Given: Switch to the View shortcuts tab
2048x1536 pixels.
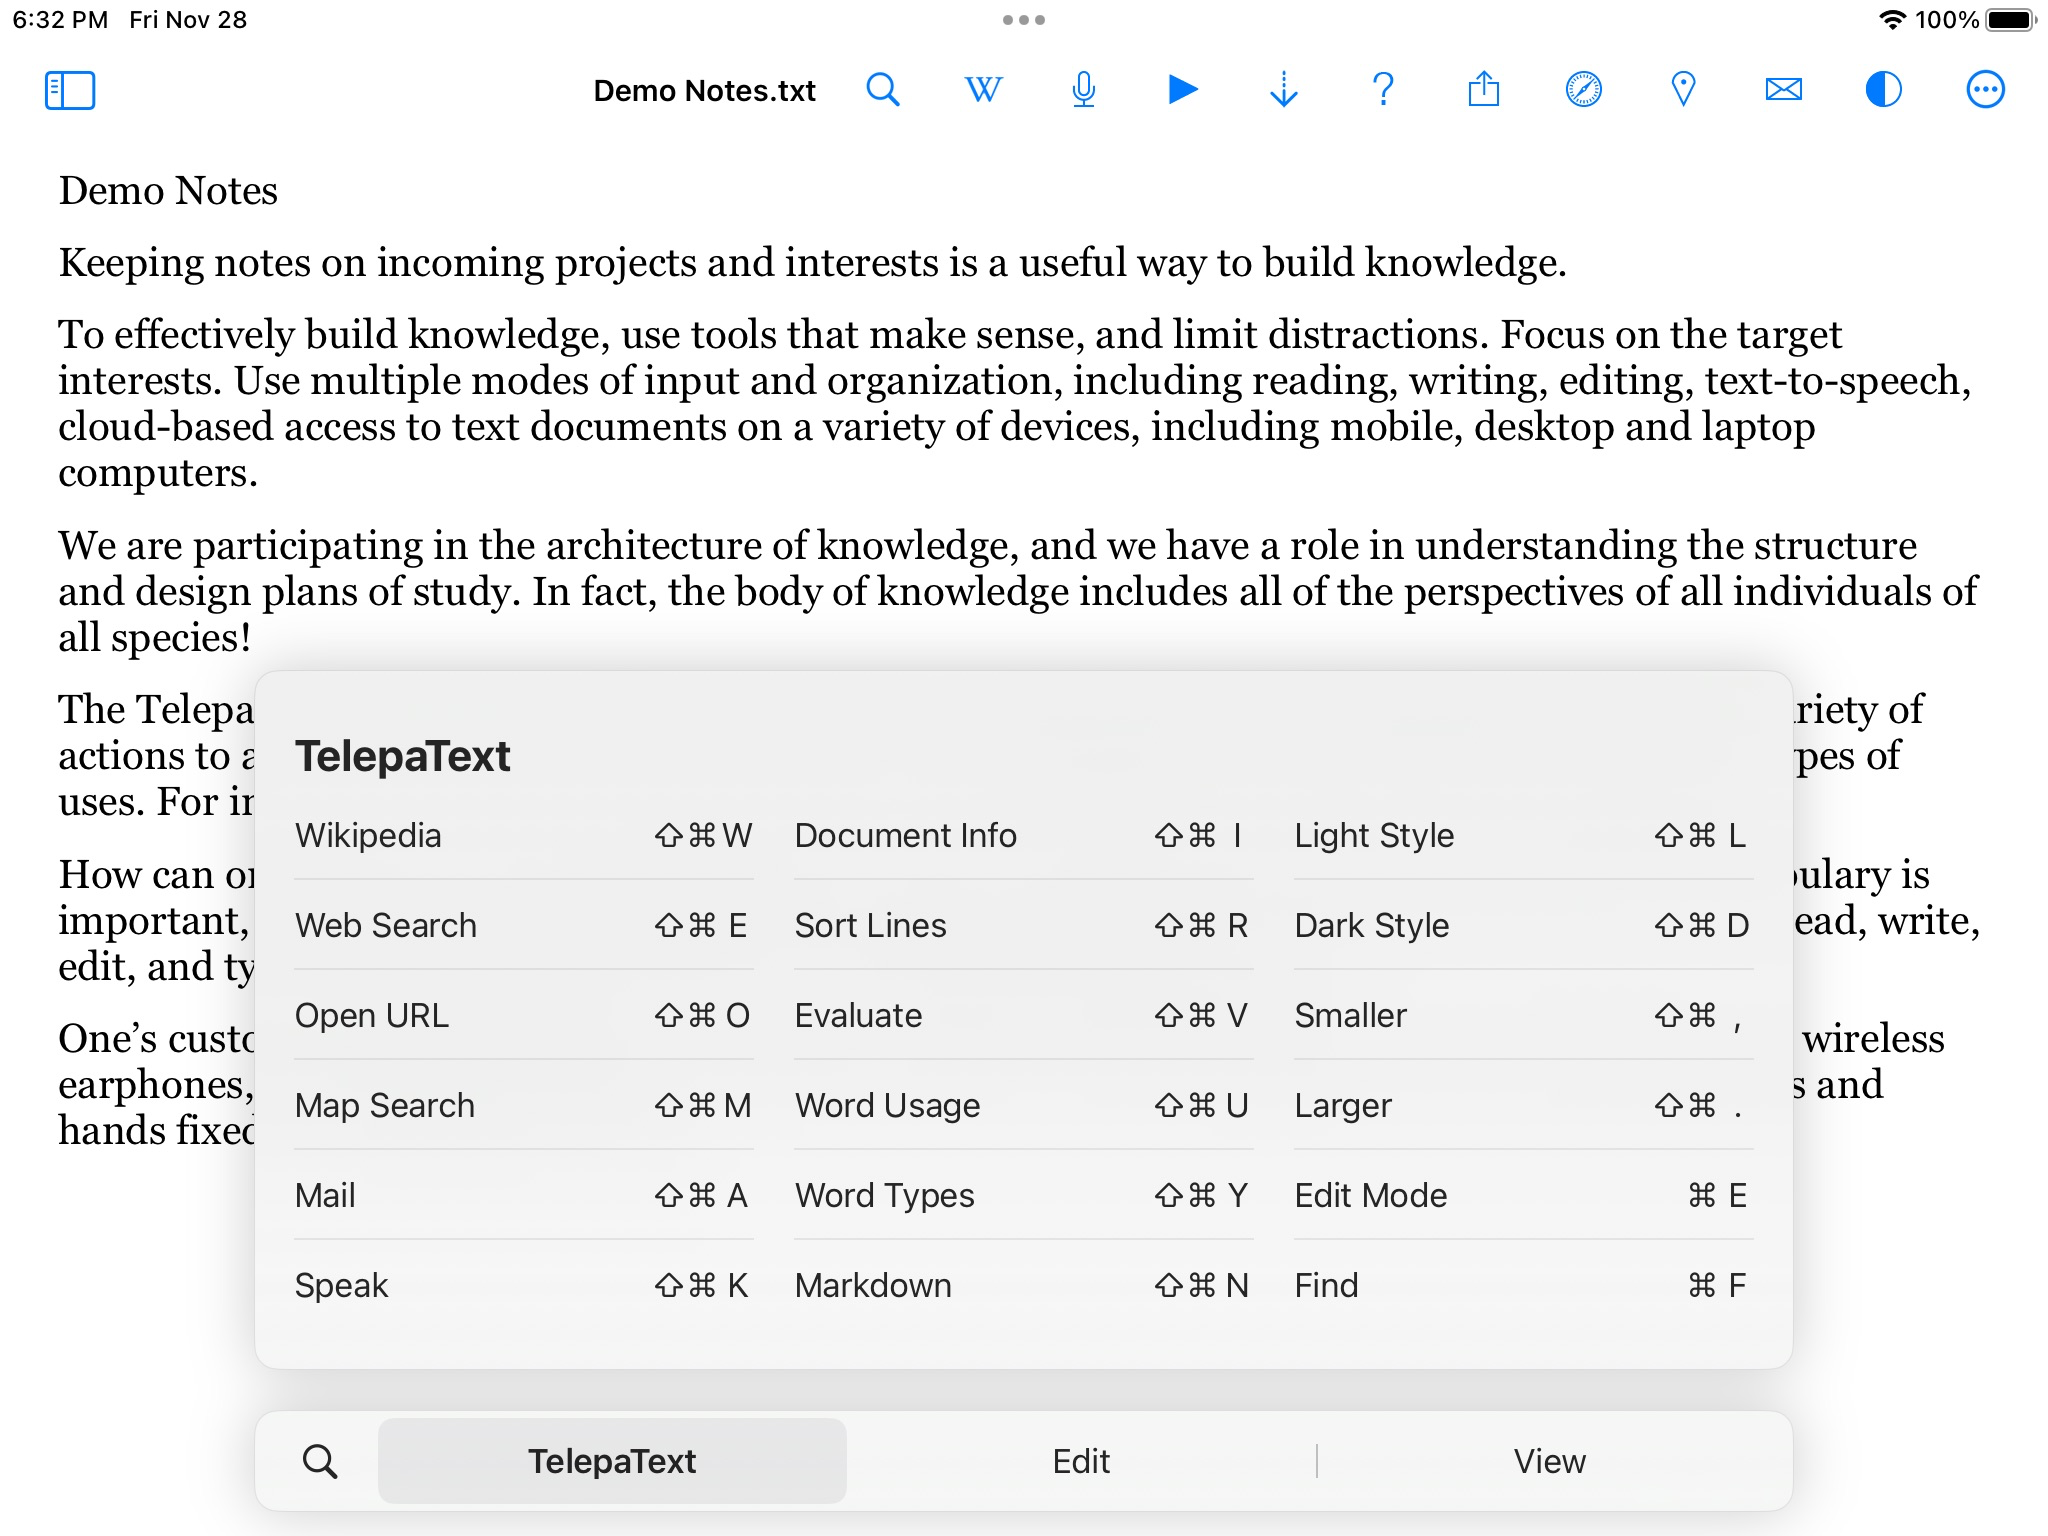Looking at the screenshot, I should 1549,1461.
